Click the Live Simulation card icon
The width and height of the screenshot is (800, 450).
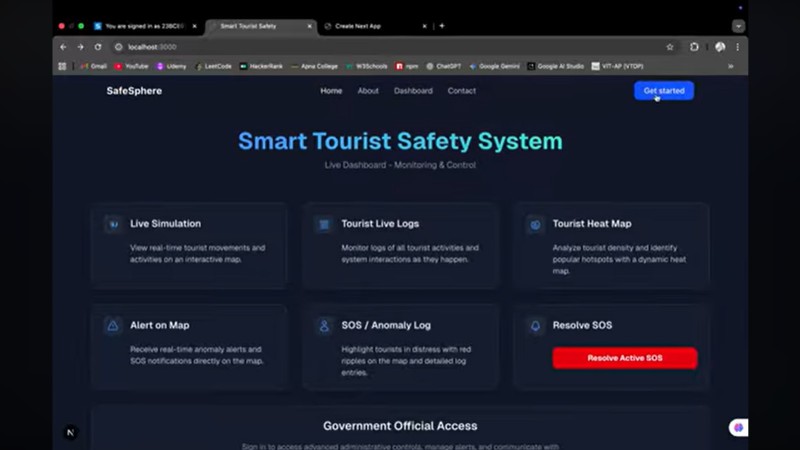pos(113,224)
